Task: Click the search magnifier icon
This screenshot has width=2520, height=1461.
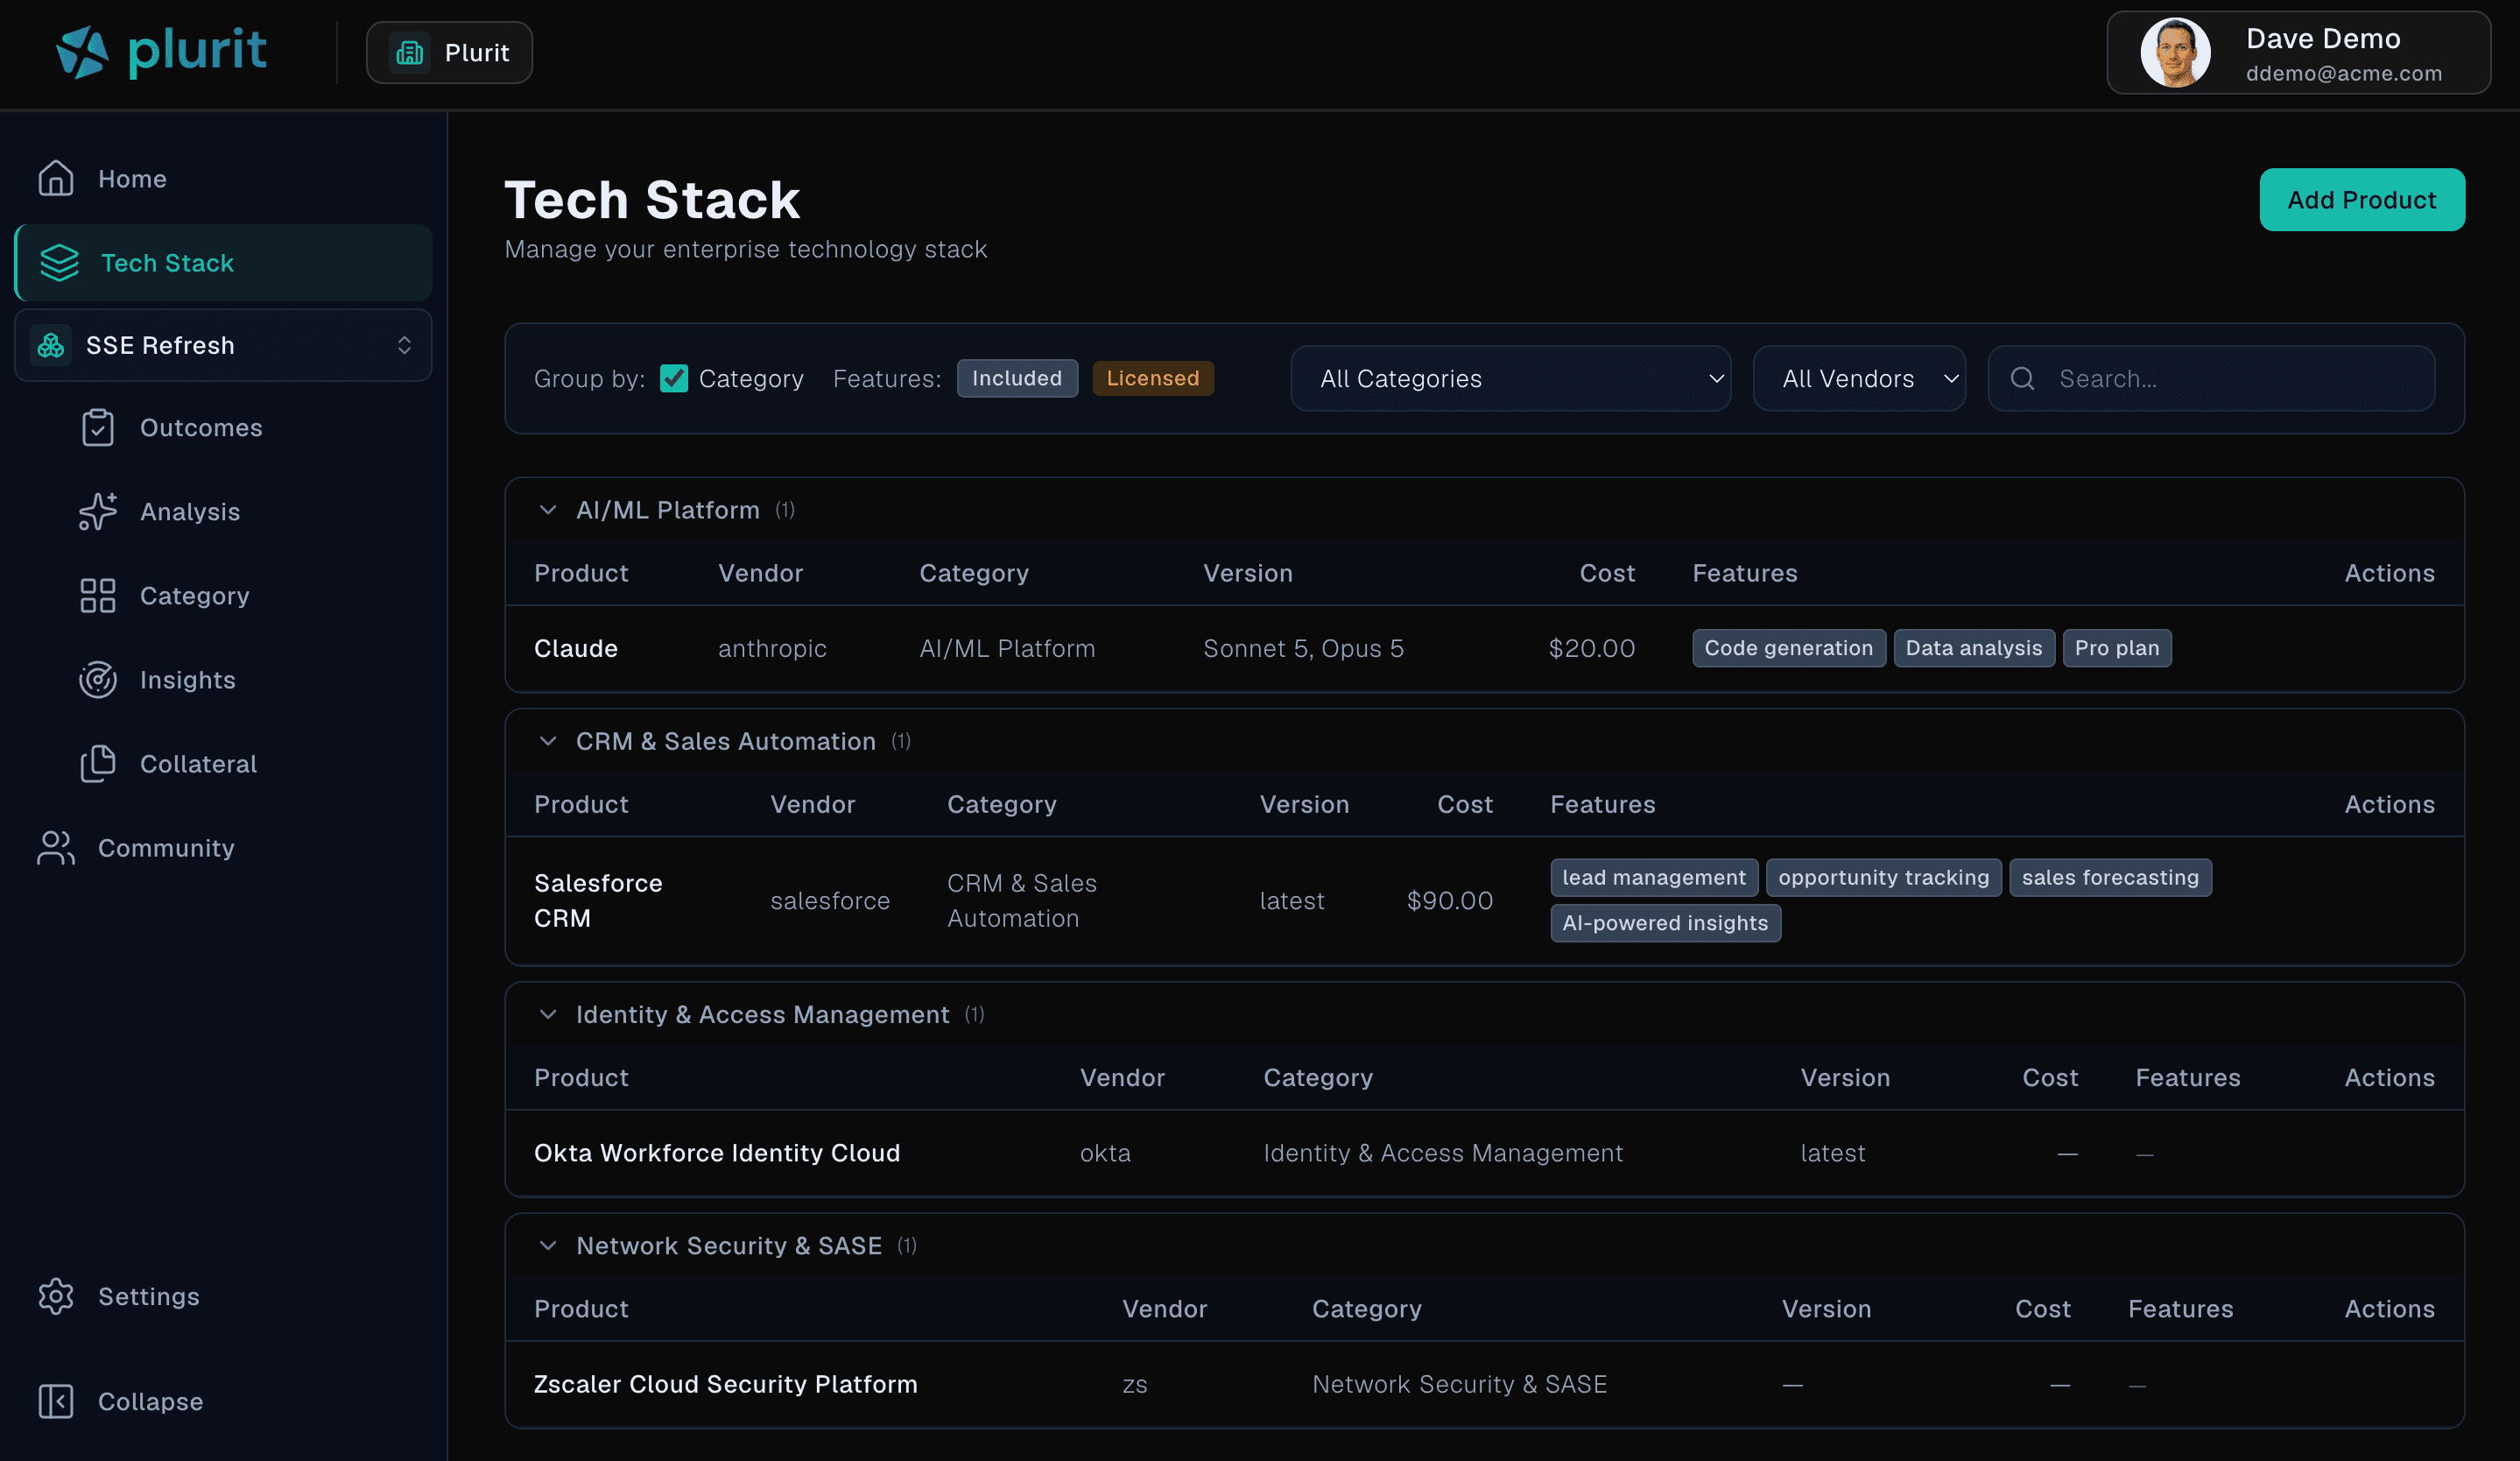Action: tap(2023, 379)
